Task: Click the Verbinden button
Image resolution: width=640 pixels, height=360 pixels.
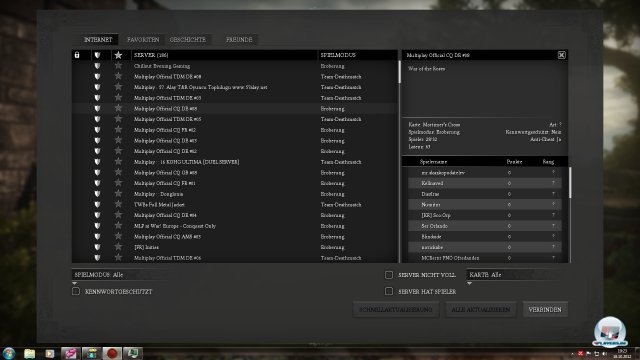Action: 545,309
